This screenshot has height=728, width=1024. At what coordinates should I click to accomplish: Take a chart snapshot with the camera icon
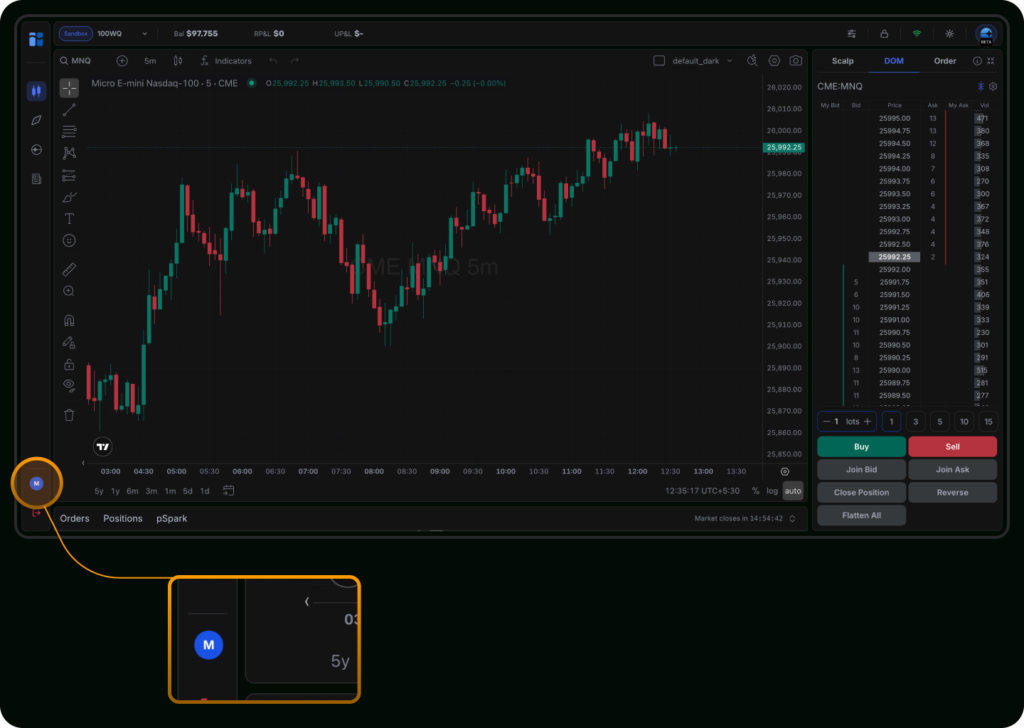[795, 61]
